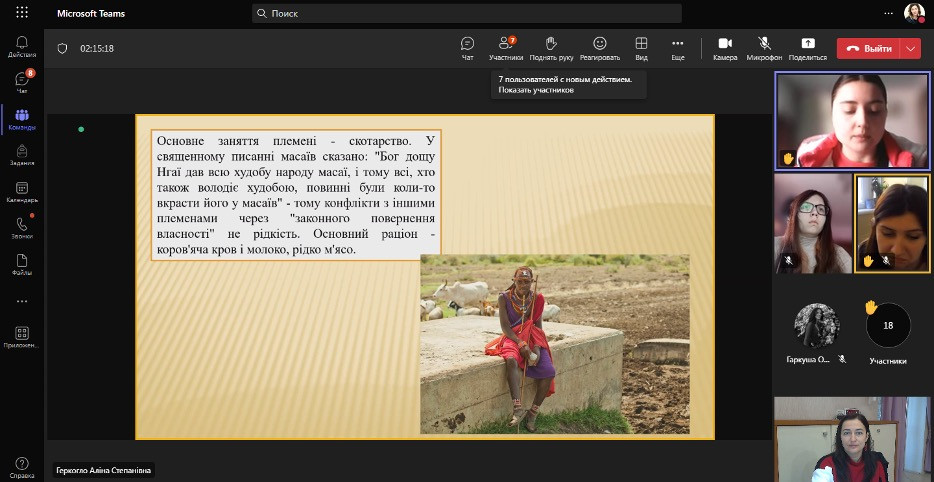This screenshot has height=482, width=934.
Task: Open the Реагировать reactions menu
Action: pos(599,47)
